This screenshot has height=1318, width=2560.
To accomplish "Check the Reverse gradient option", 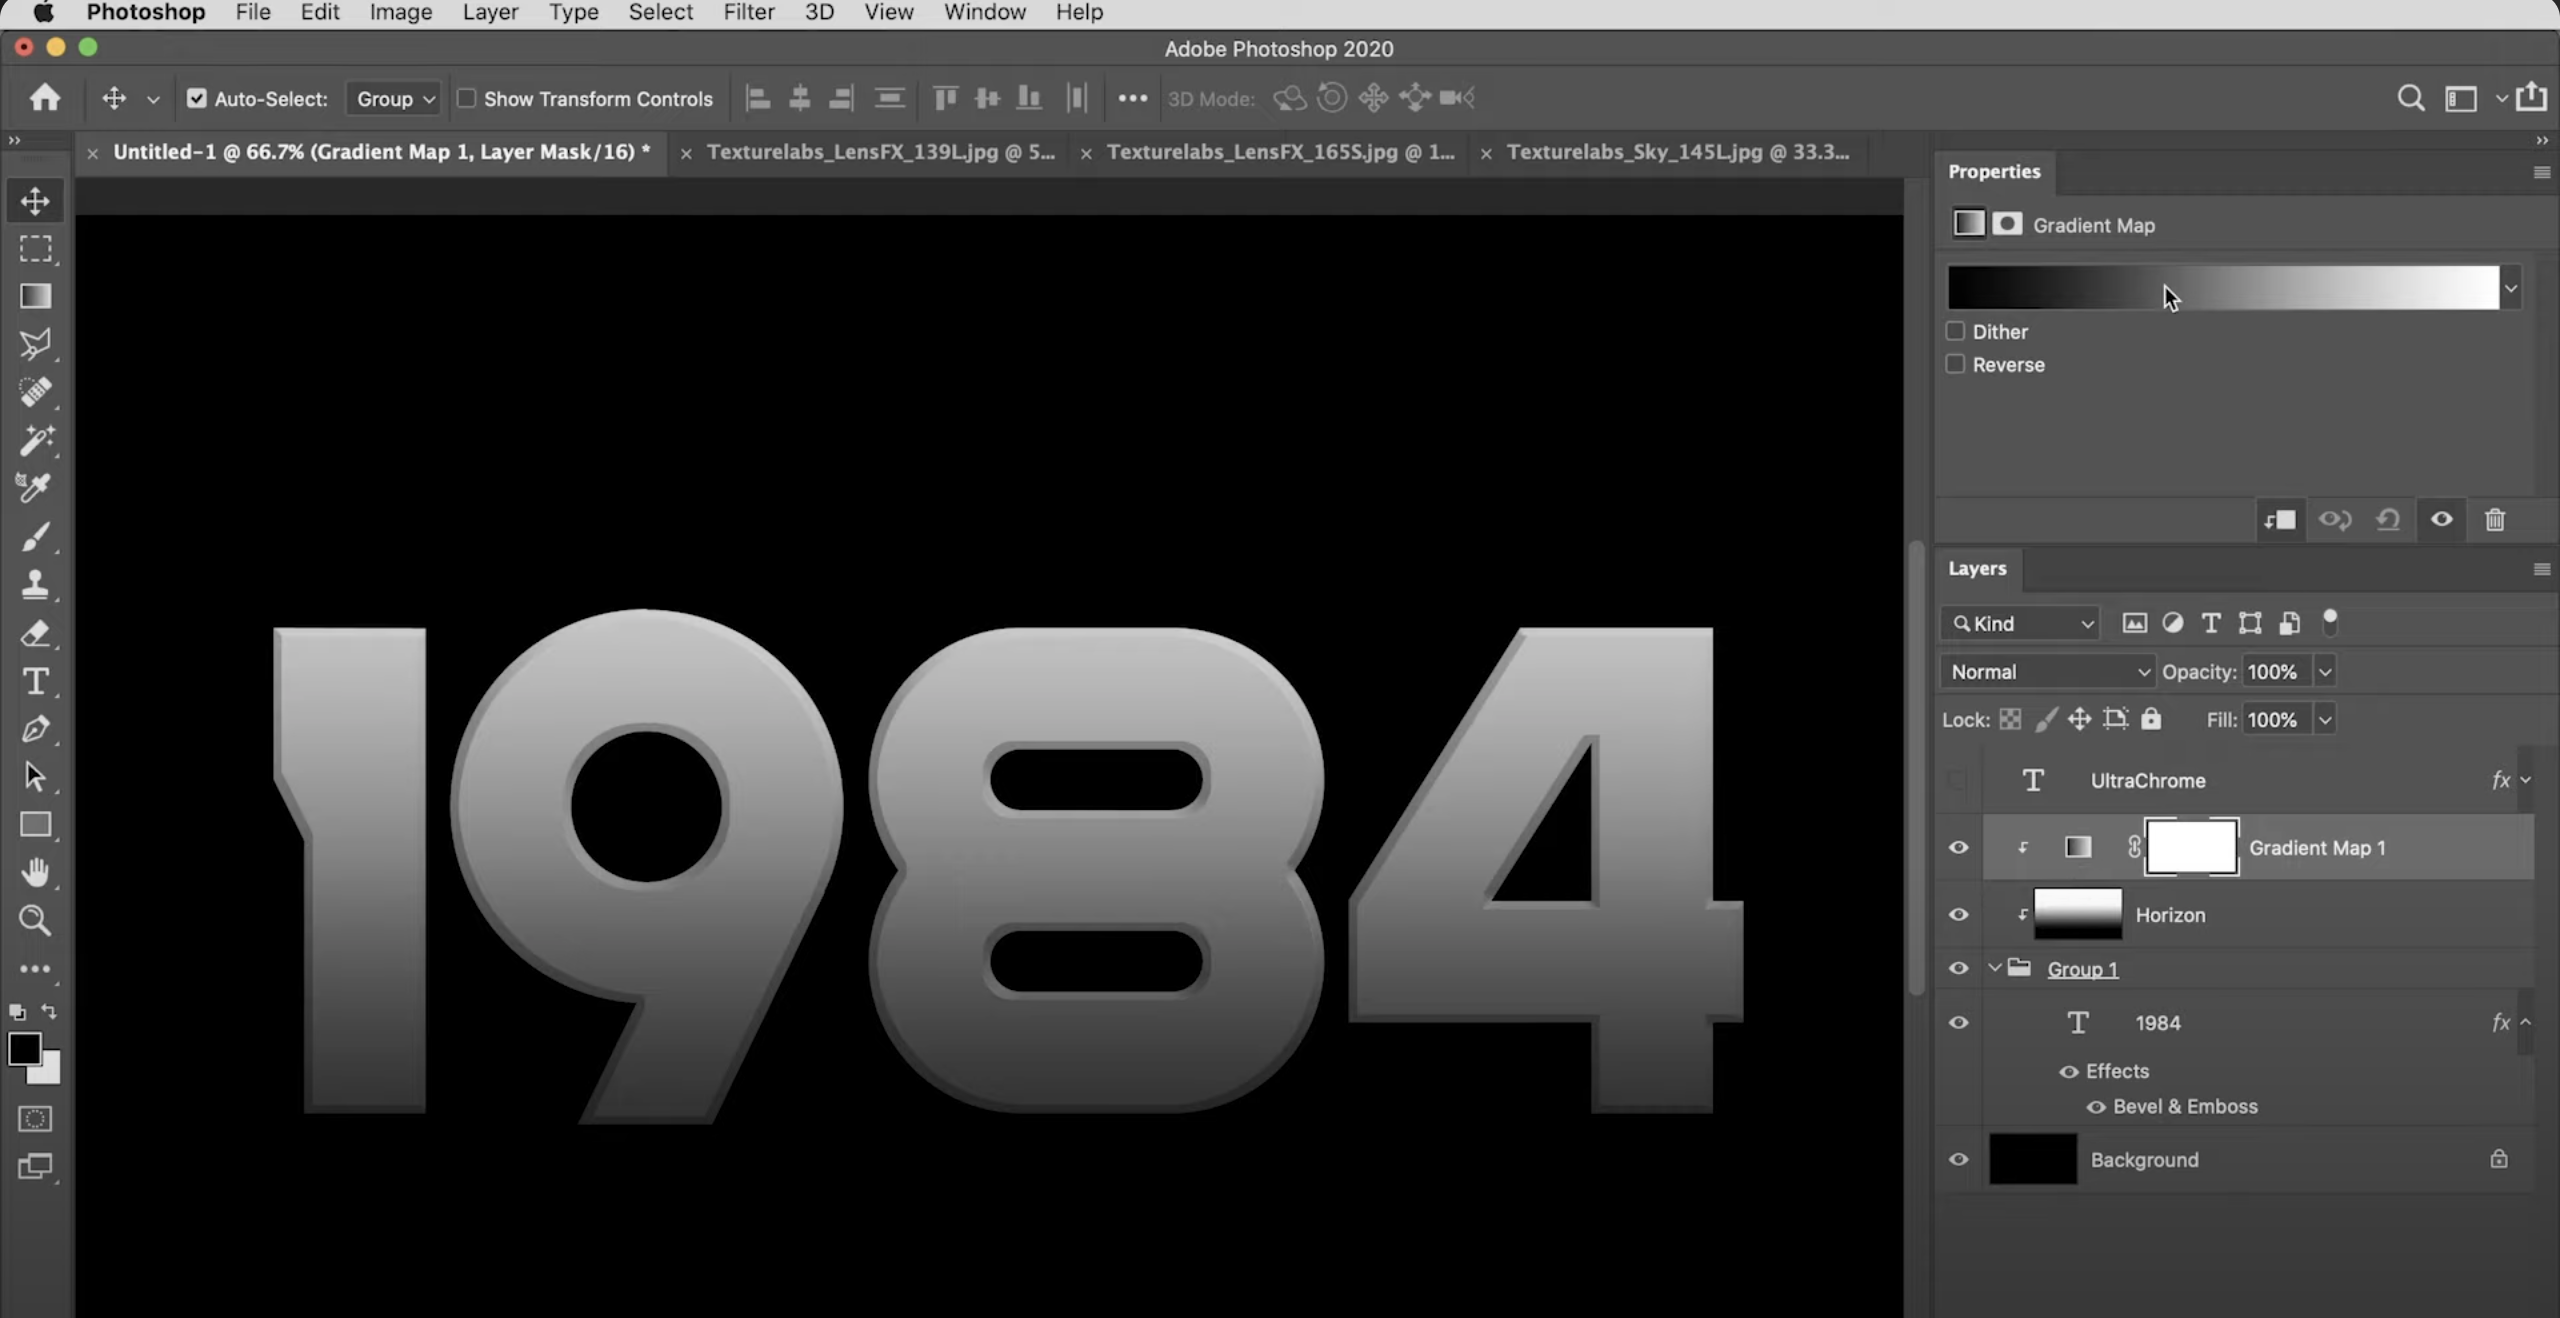I will (1957, 364).
